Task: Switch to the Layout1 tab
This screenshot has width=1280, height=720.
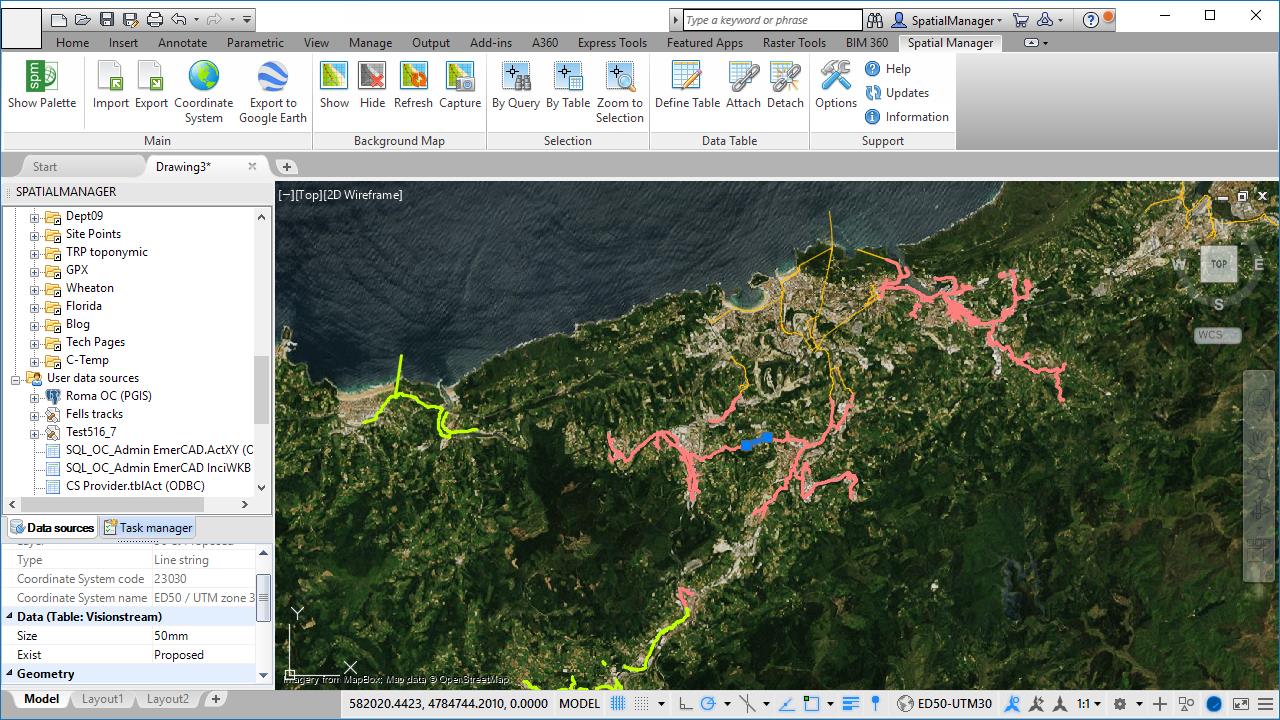Action: pos(103,699)
